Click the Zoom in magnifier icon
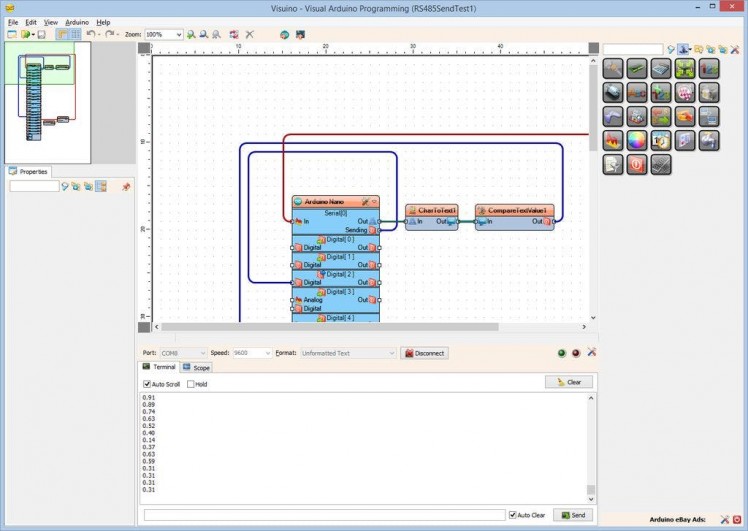The image size is (748, 531). [192, 34]
